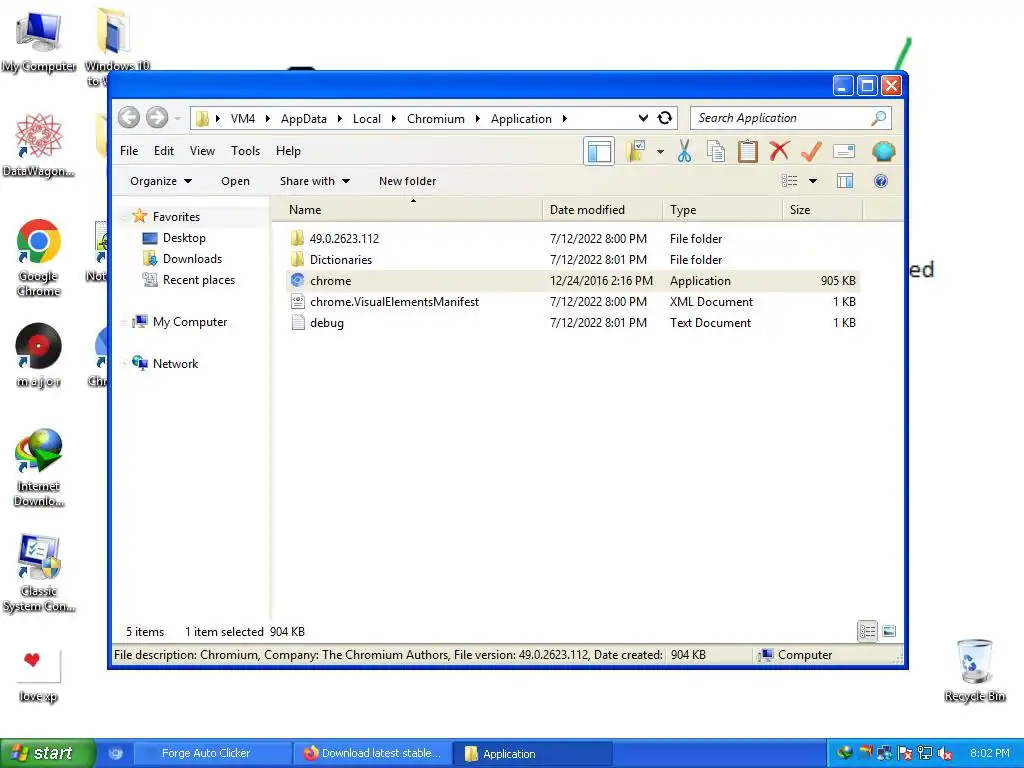Viewport: 1024px width, 768px height.
Task: Click the blue shell icon
Action: [x=883, y=152]
